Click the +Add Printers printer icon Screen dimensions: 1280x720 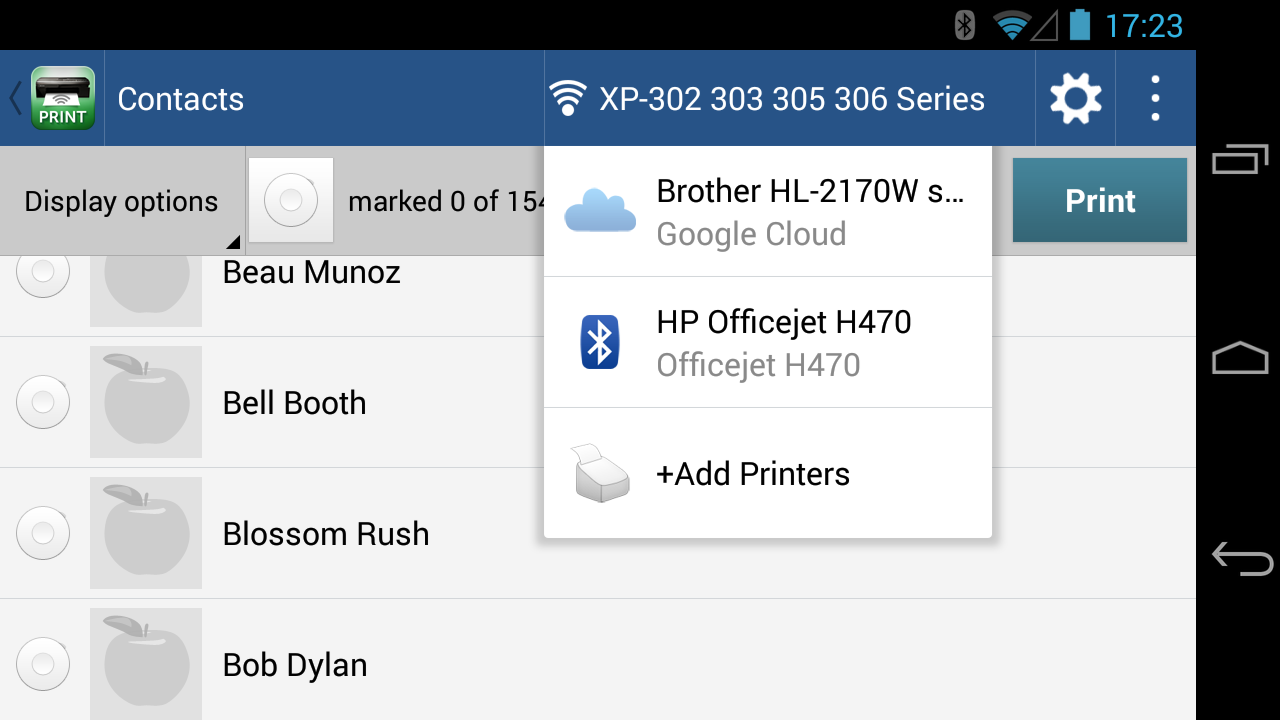[600, 473]
